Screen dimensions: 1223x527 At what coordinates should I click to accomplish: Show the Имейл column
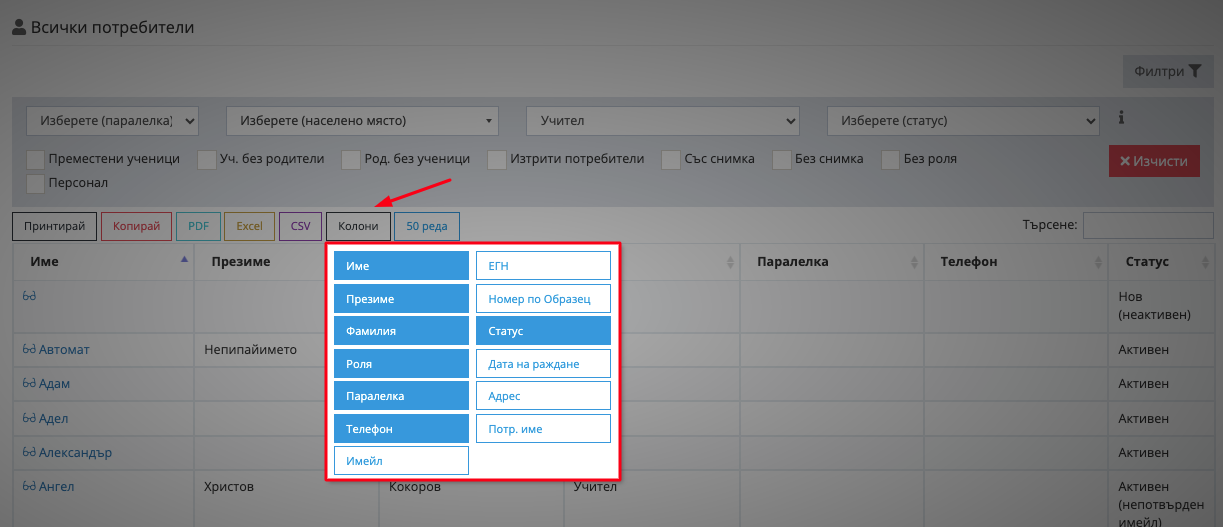(401, 460)
